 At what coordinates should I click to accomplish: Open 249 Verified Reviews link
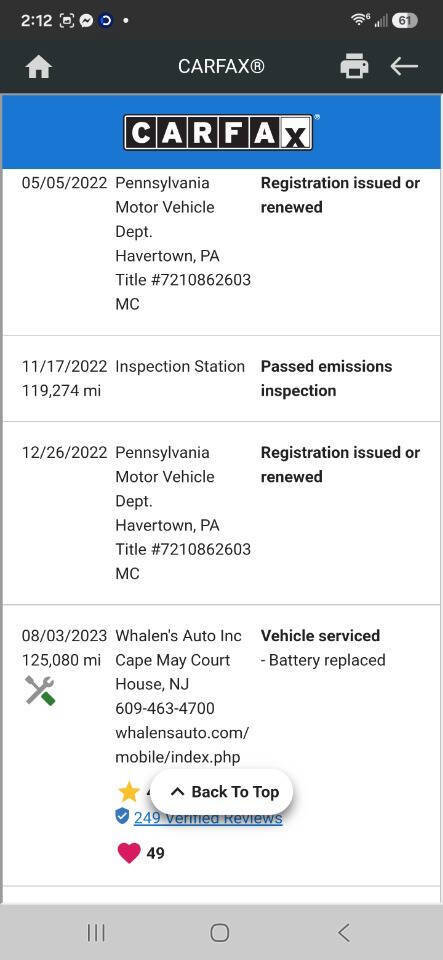(x=208, y=818)
